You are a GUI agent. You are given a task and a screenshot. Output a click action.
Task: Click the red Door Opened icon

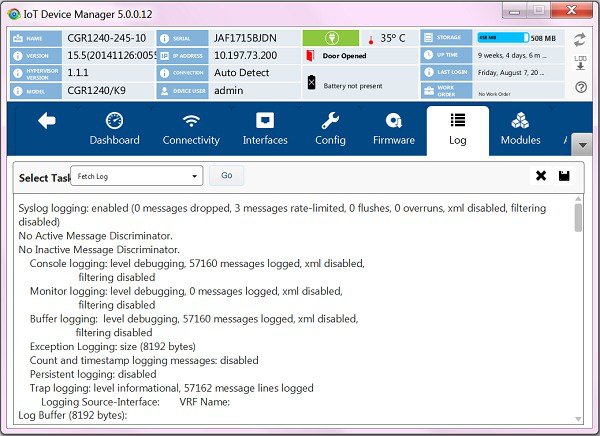click(310, 56)
